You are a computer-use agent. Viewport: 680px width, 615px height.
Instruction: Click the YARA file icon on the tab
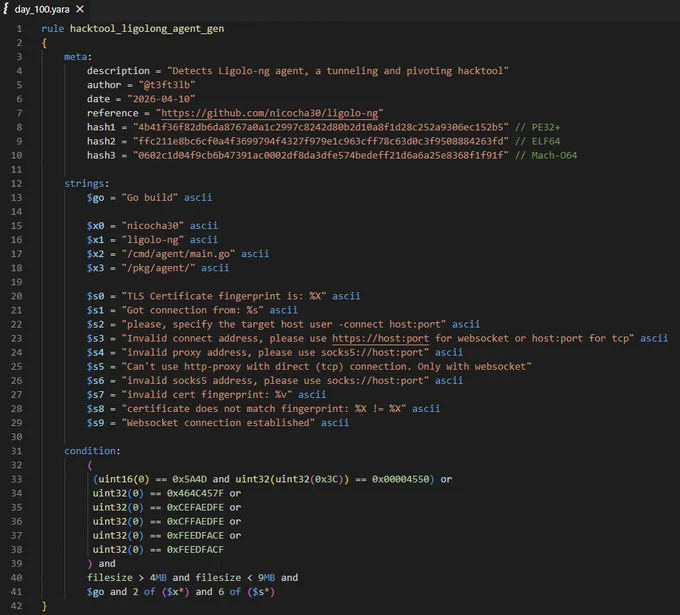(x=6, y=9)
